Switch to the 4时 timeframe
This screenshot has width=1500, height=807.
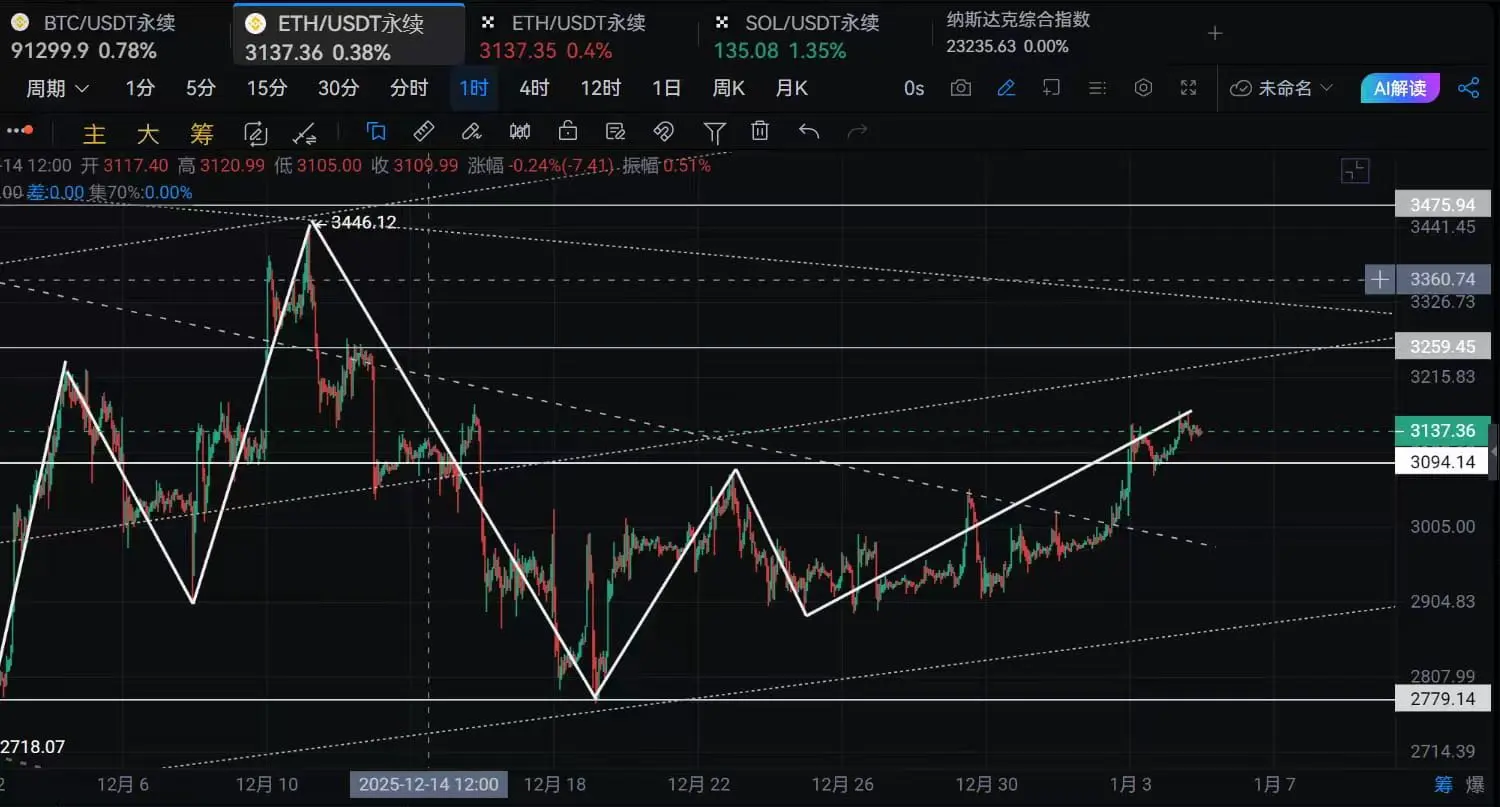[x=534, y=88]
